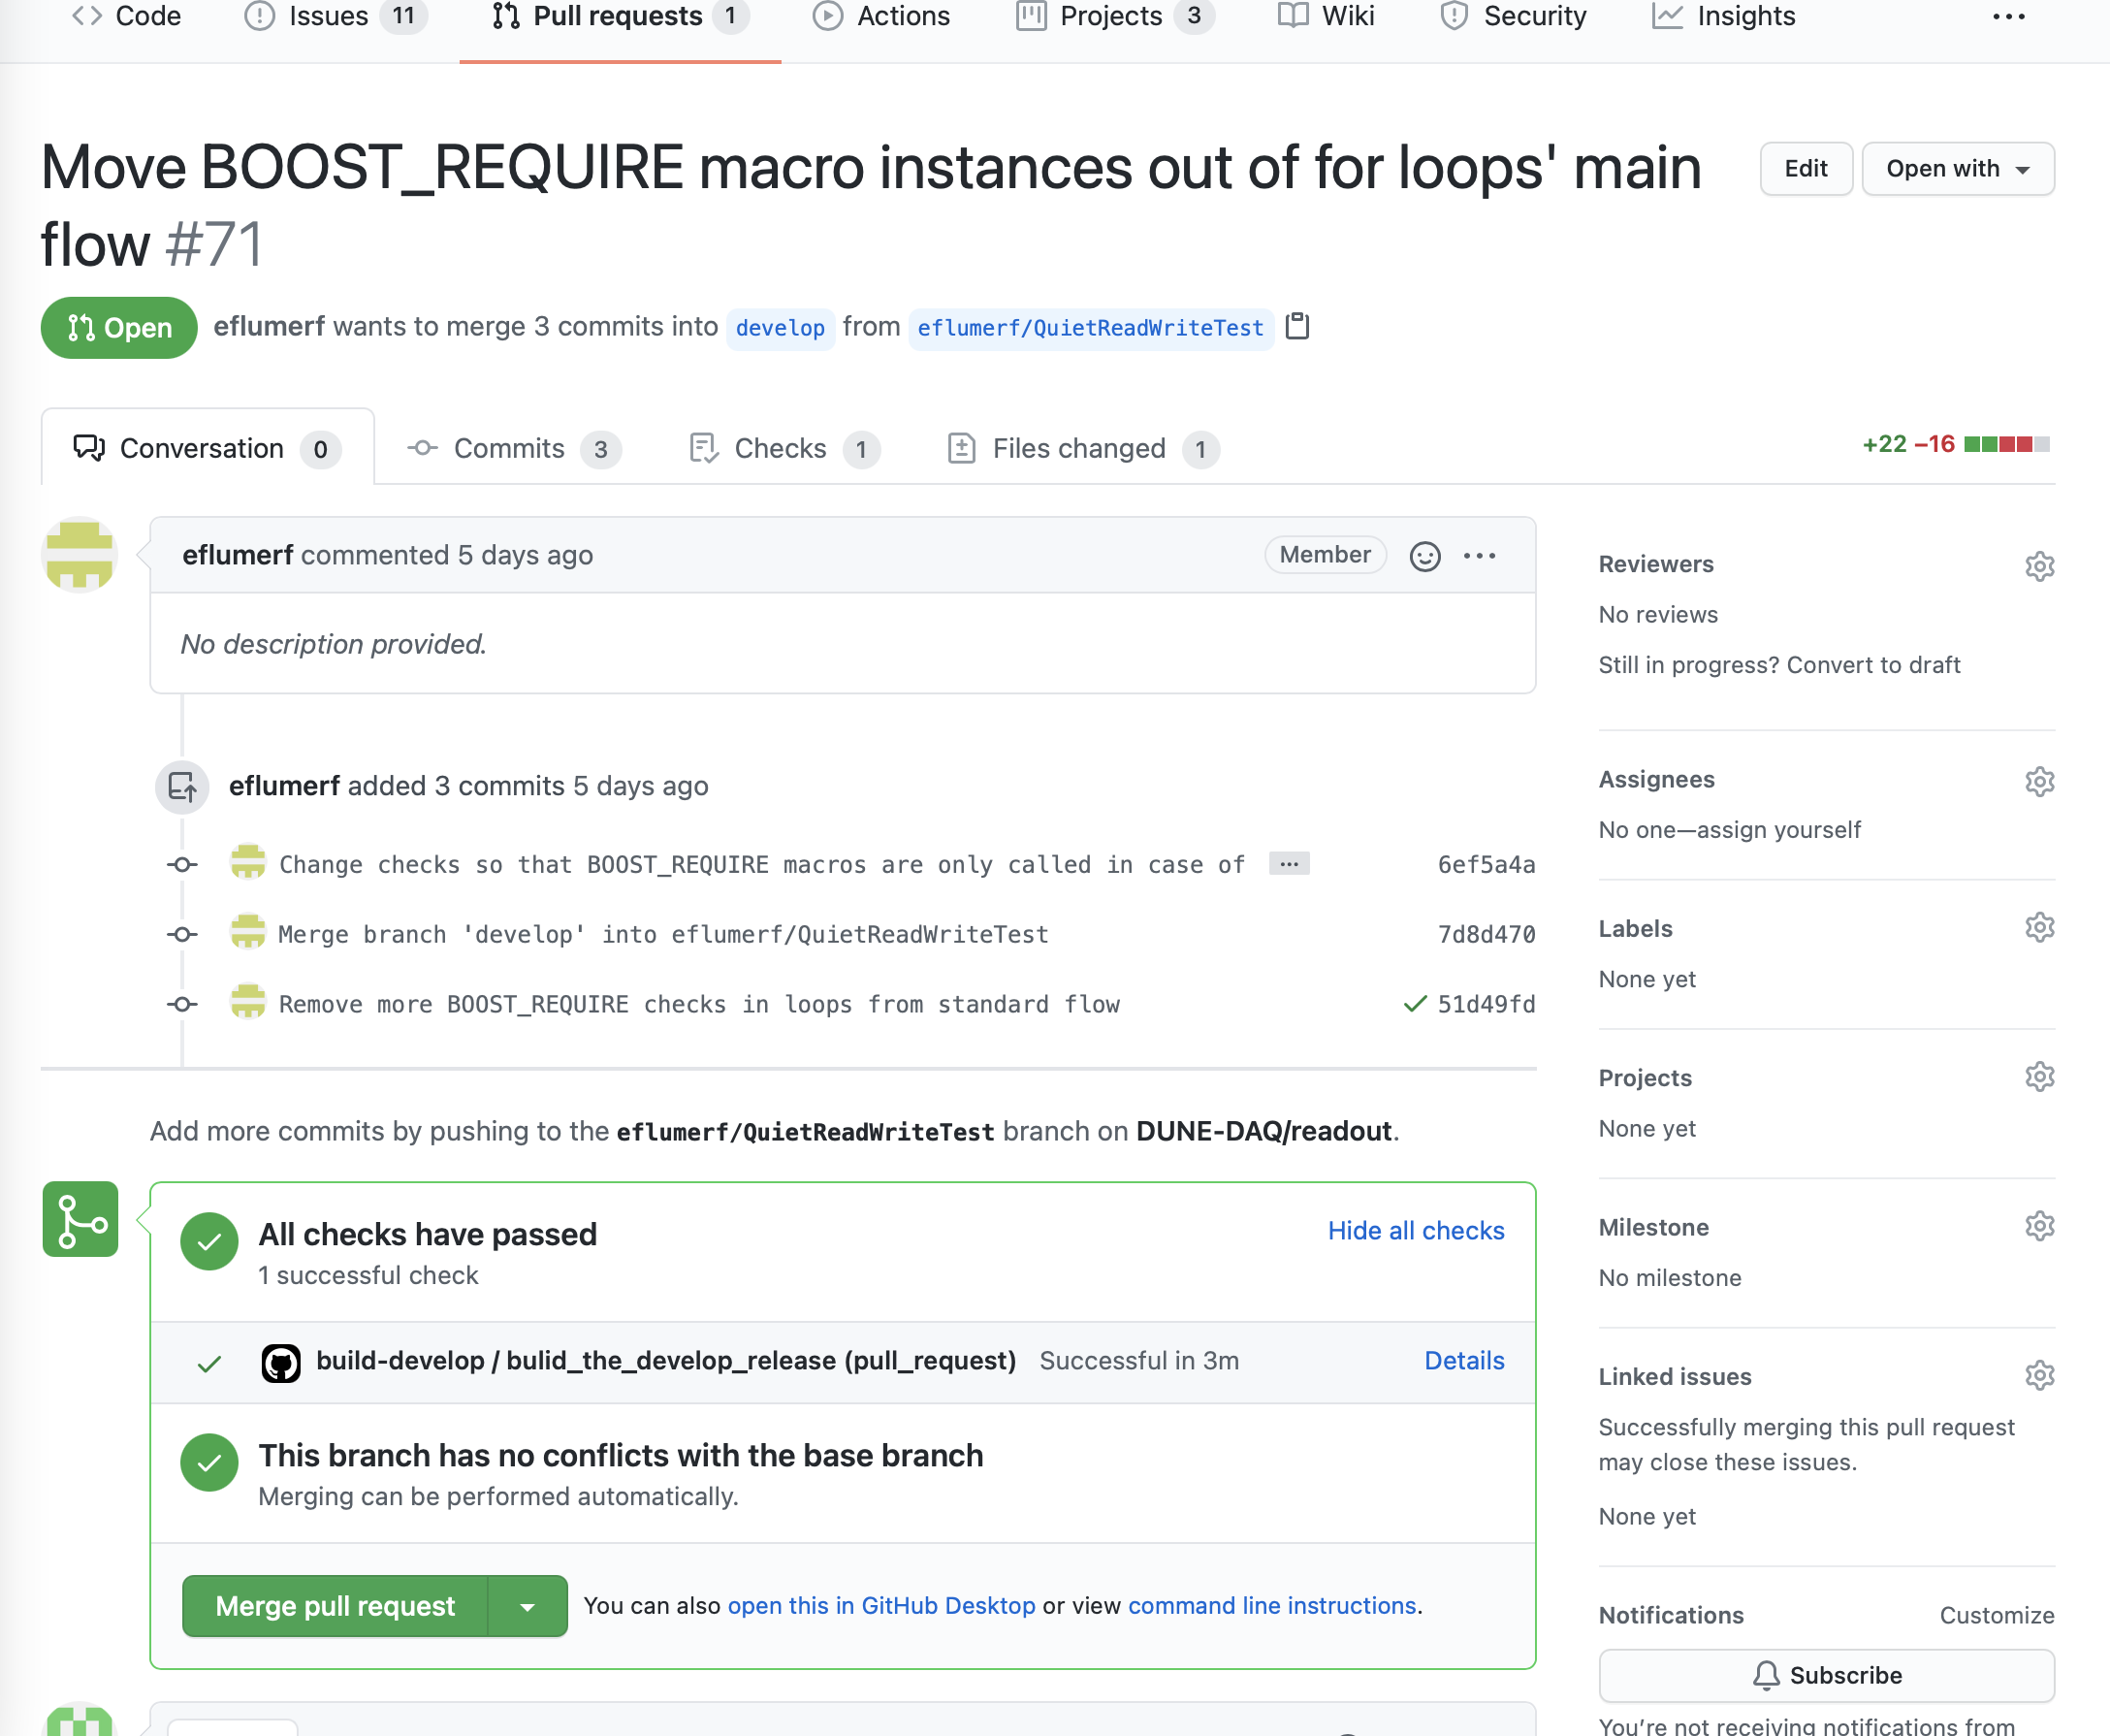Screen dimensions: 2110x1736
Task: Expand the repository nav overflow menu
Action: 2008,17
